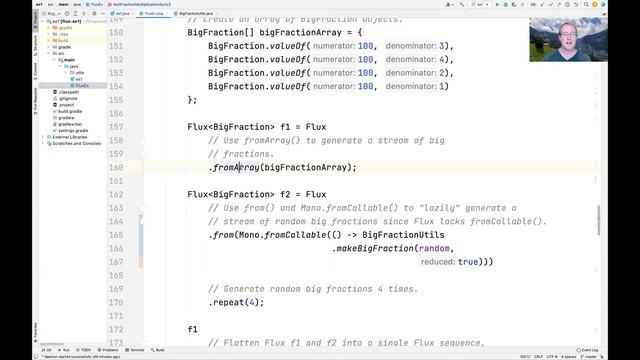Viewport: 640px width, 360px height.
Task: Switch to the FluxEx.java editor tab
Action: point(153,13)
